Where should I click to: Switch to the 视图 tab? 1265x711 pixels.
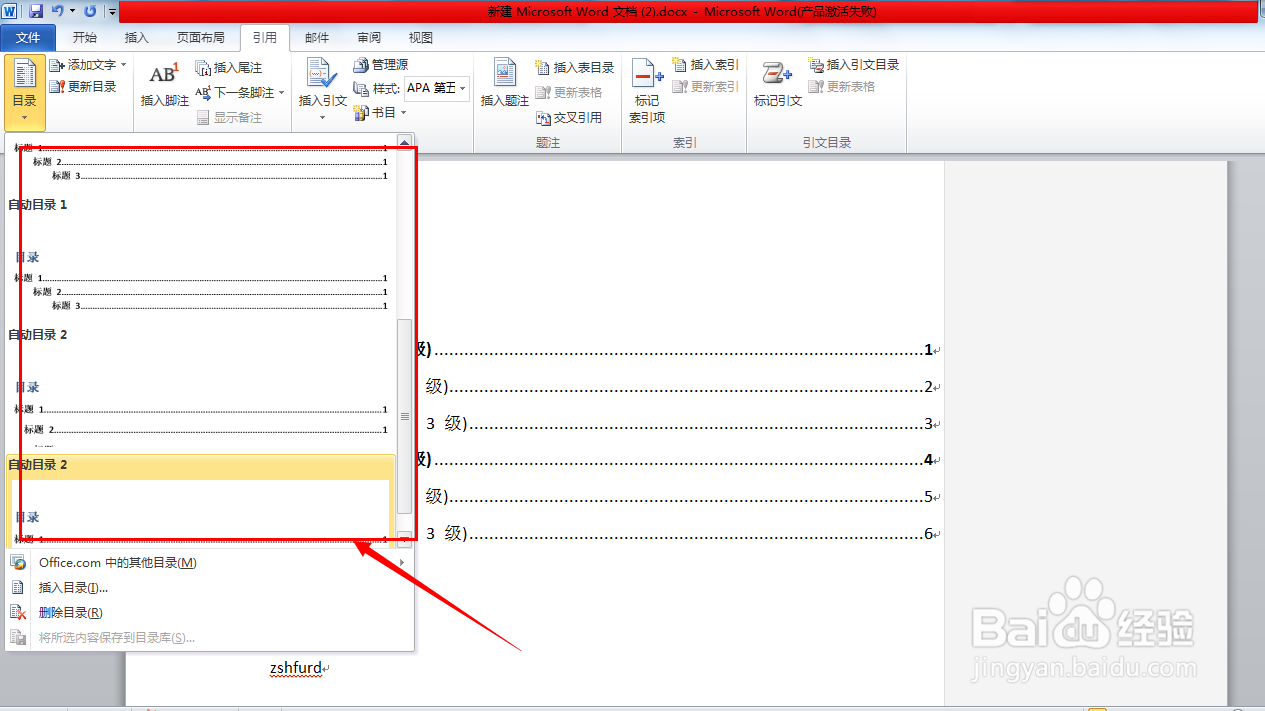(421, 38)
